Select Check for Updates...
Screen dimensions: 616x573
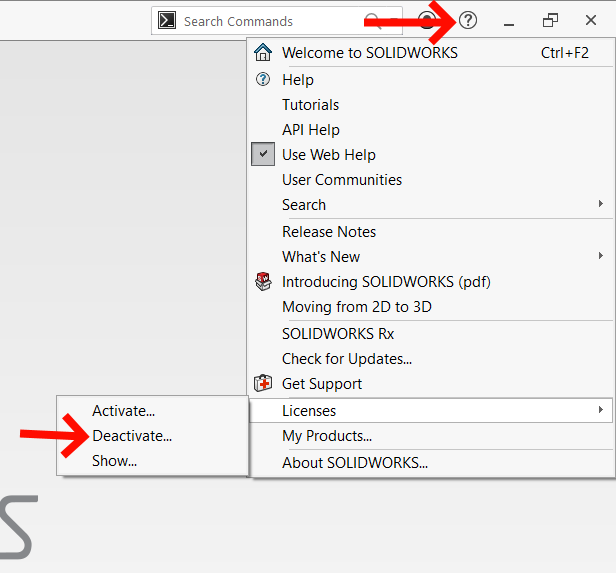[347, 359]
